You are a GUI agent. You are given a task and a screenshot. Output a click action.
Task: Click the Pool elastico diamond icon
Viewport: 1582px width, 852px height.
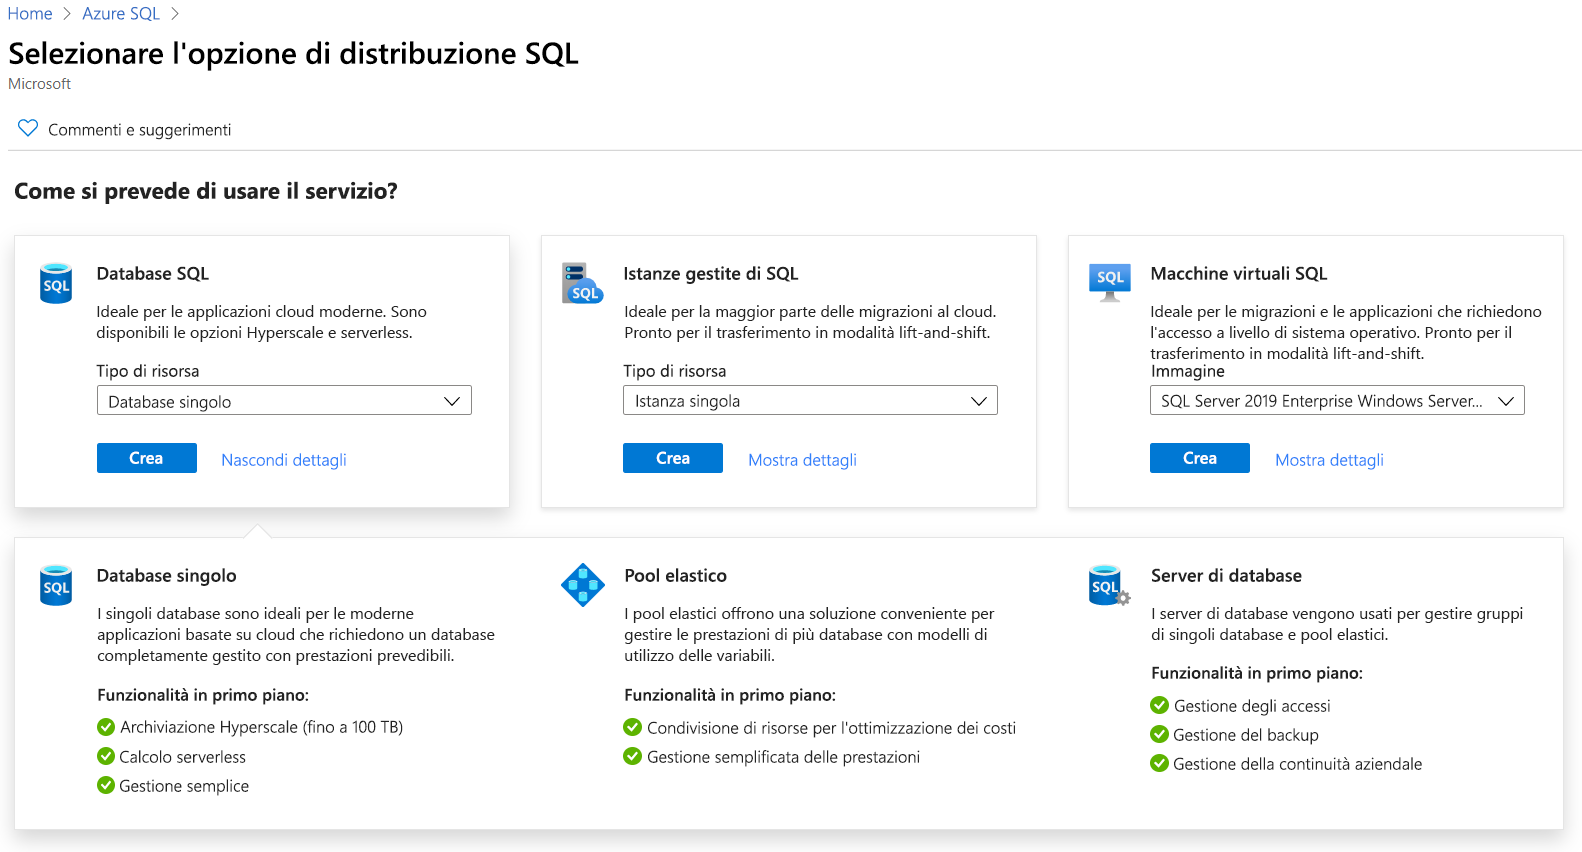583,585
